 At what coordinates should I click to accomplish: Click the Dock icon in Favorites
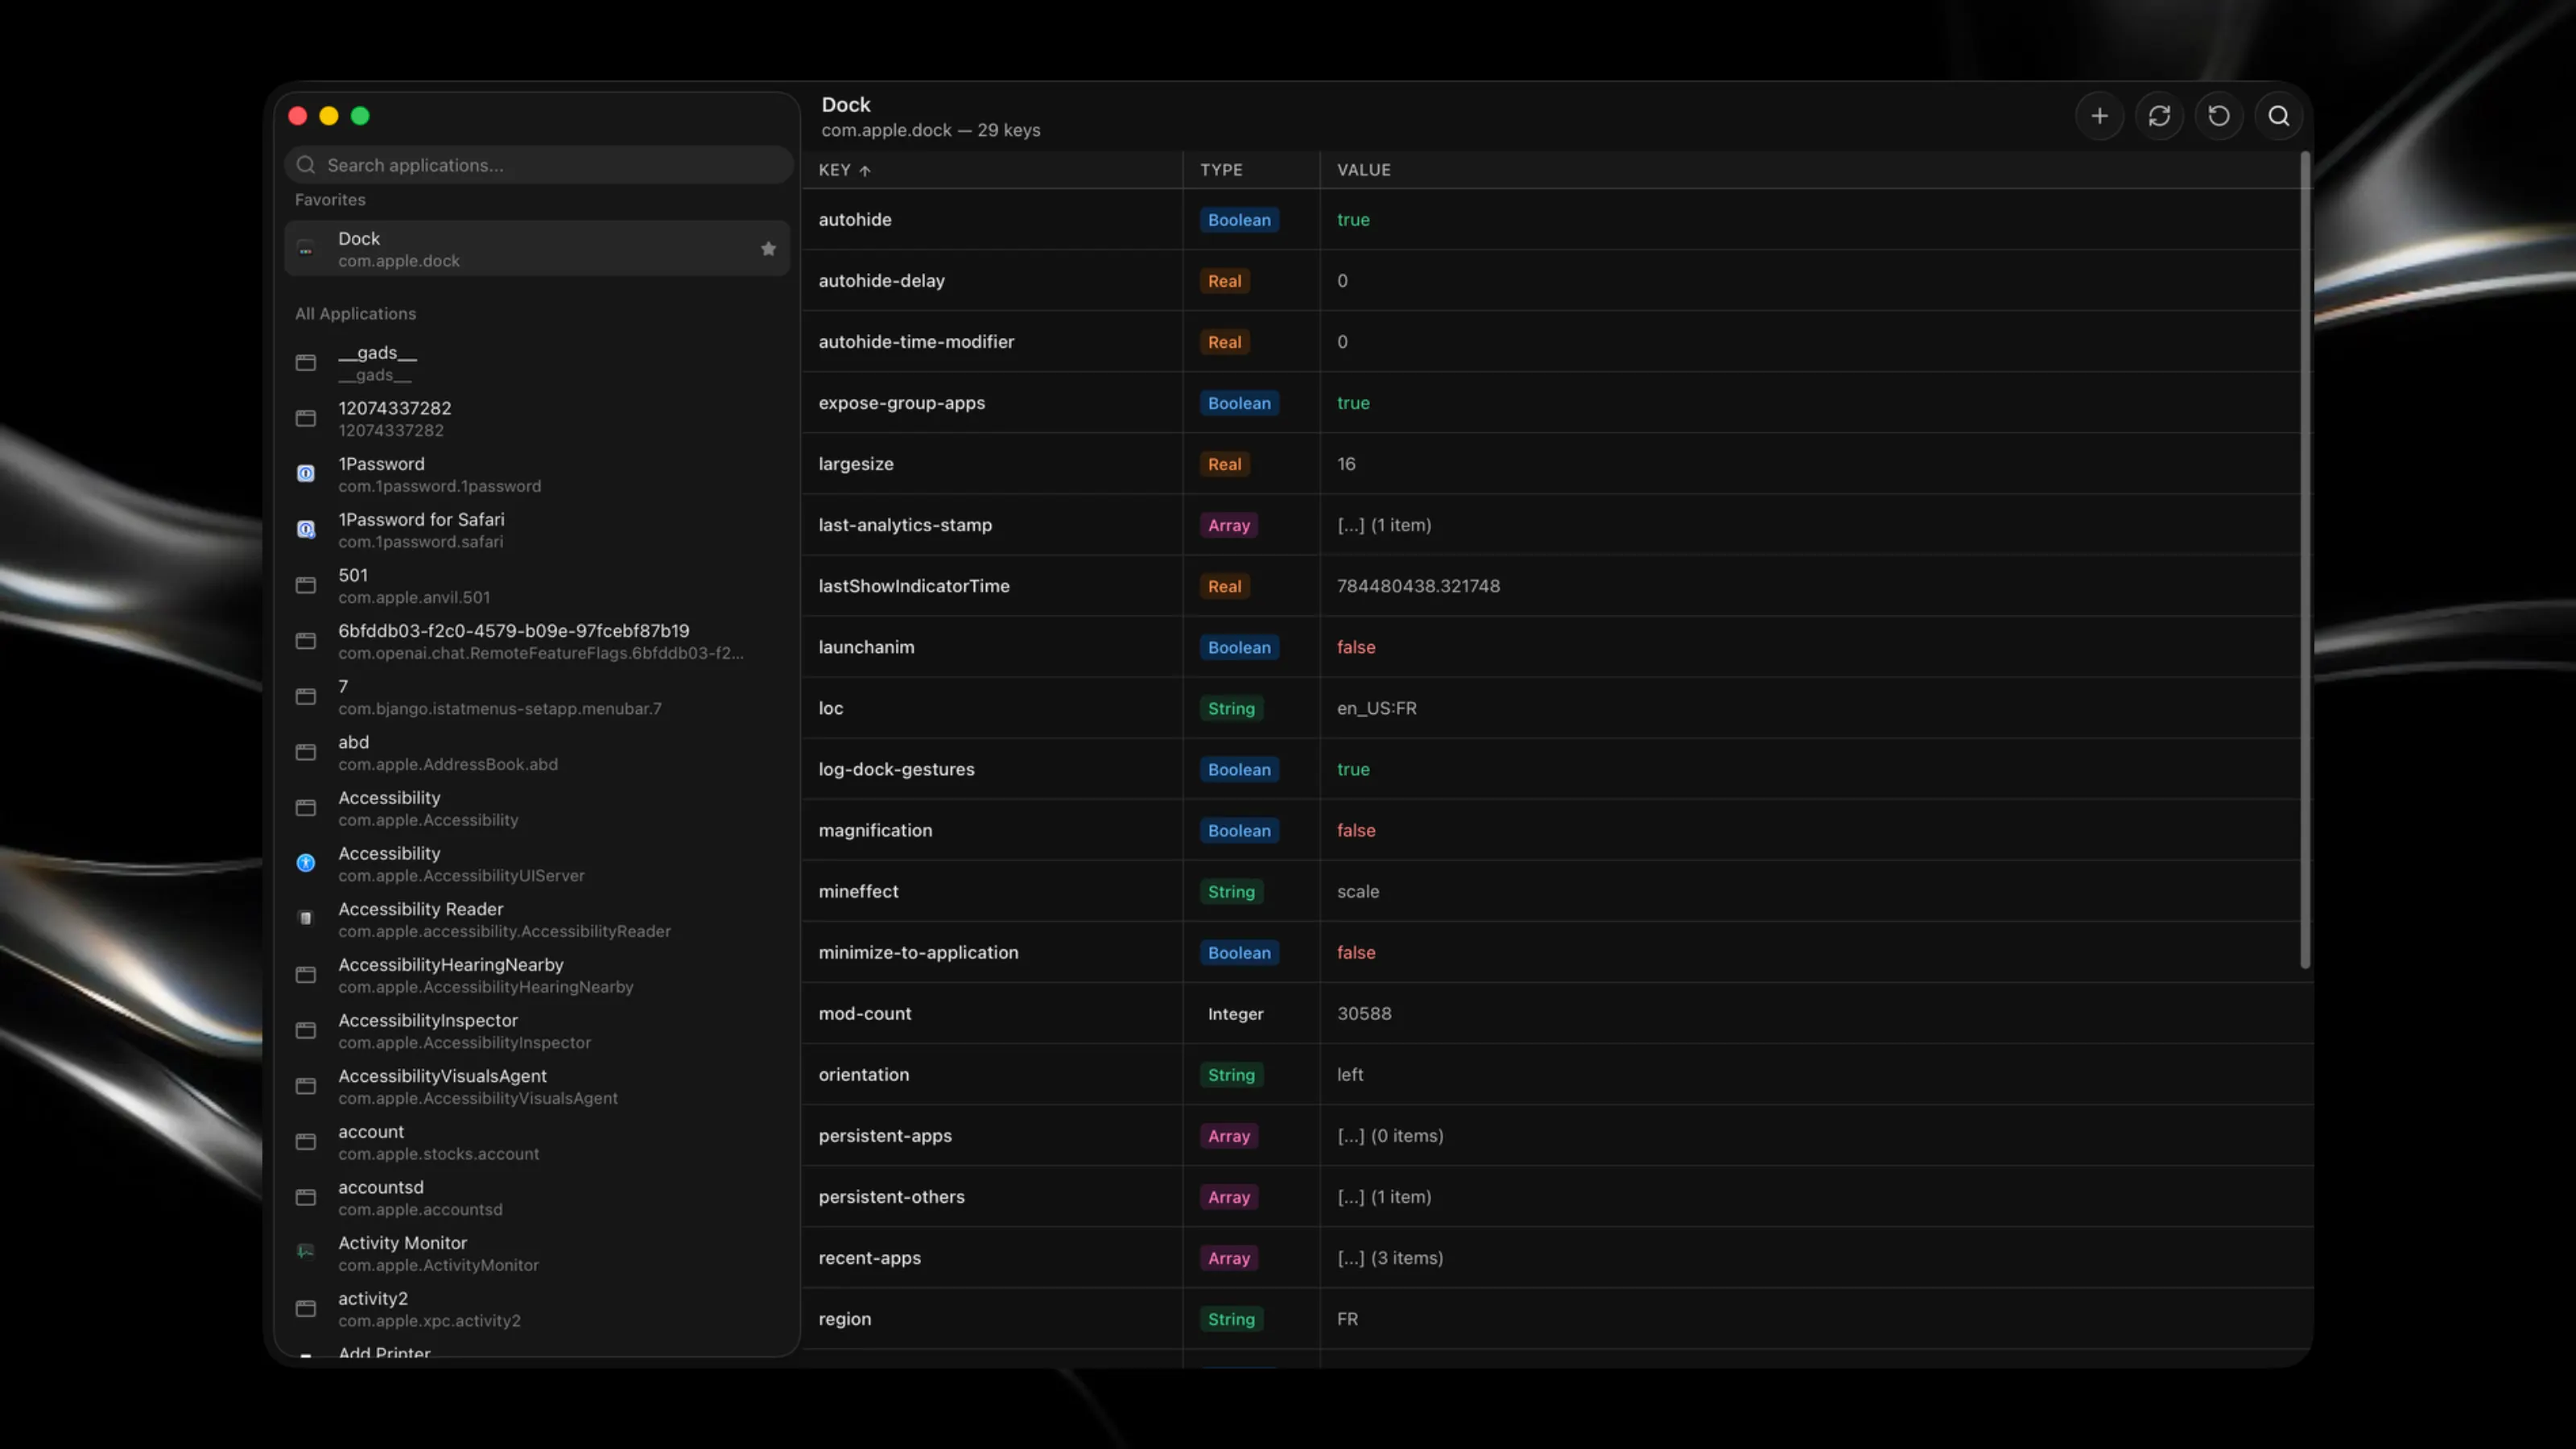(306, 249)
